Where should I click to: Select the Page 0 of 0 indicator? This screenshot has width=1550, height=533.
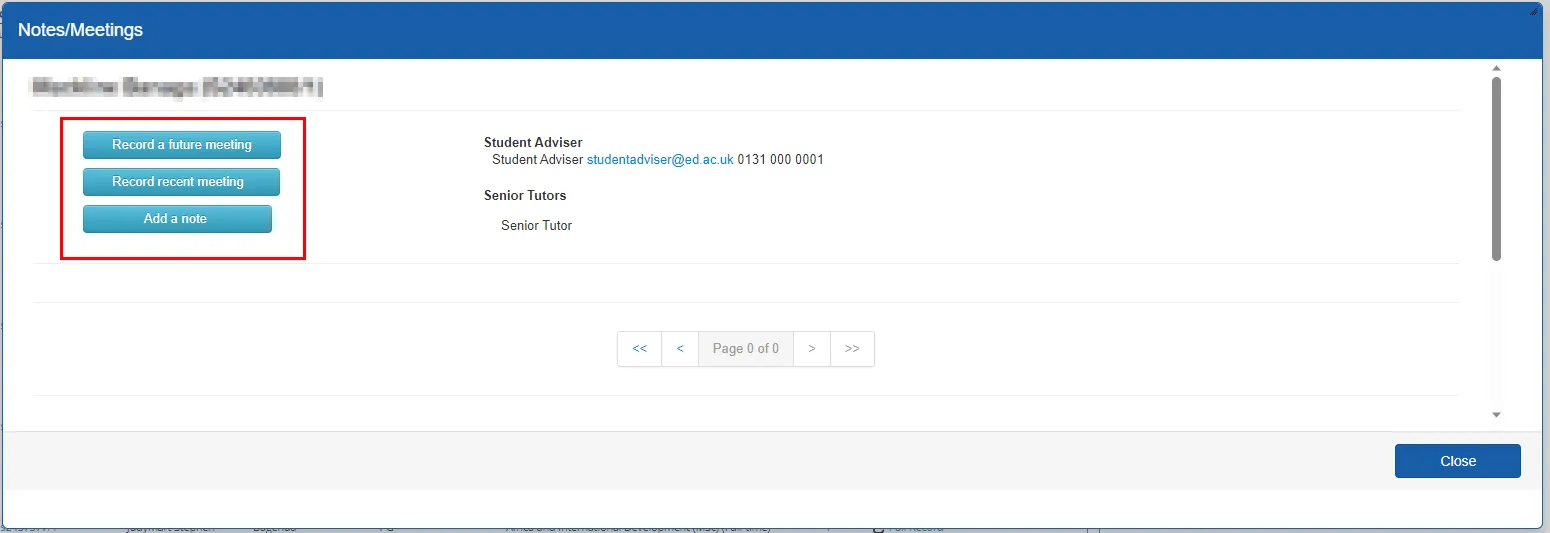tap(746, 349)
